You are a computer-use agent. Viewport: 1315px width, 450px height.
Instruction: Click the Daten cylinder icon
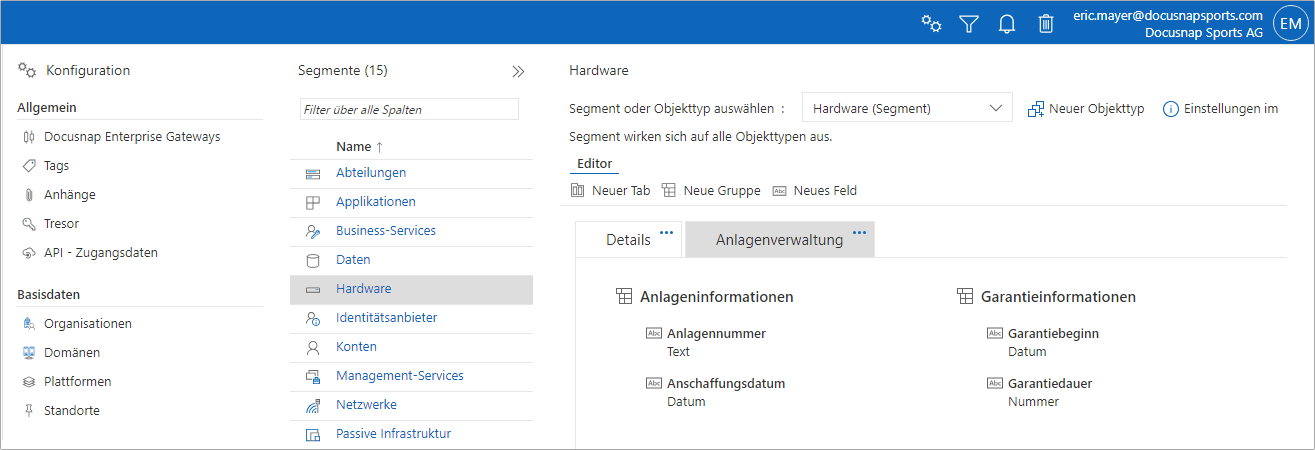pos(313,261)
